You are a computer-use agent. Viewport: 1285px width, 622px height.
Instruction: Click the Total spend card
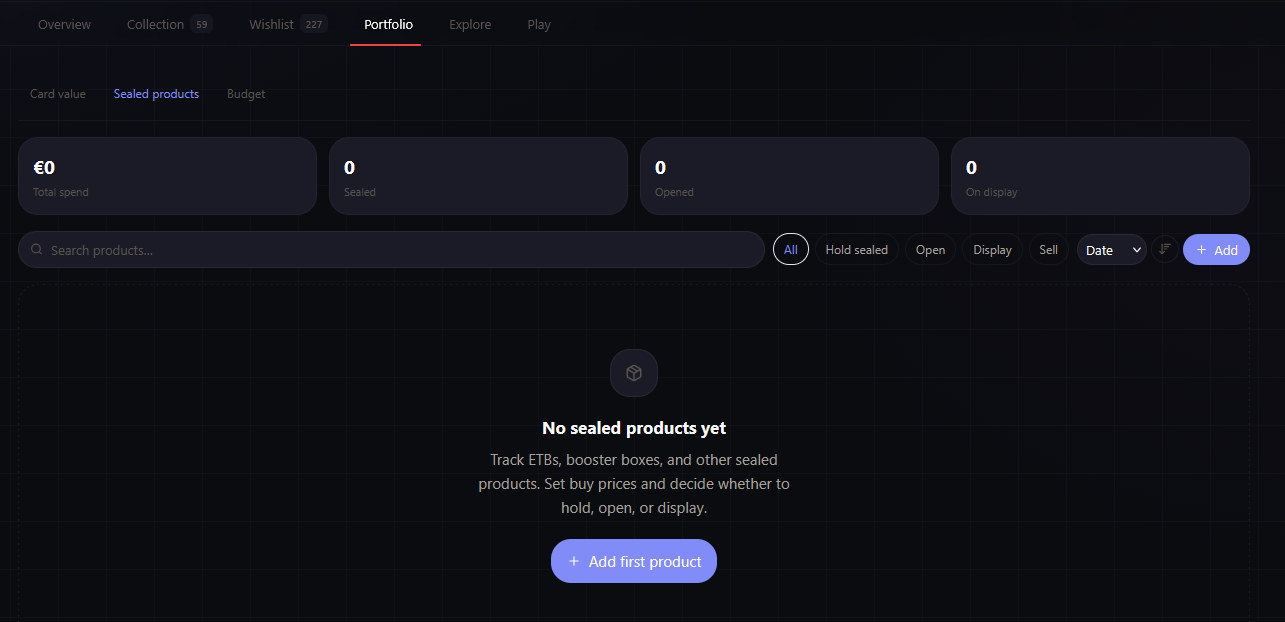[x=167, y=176]
